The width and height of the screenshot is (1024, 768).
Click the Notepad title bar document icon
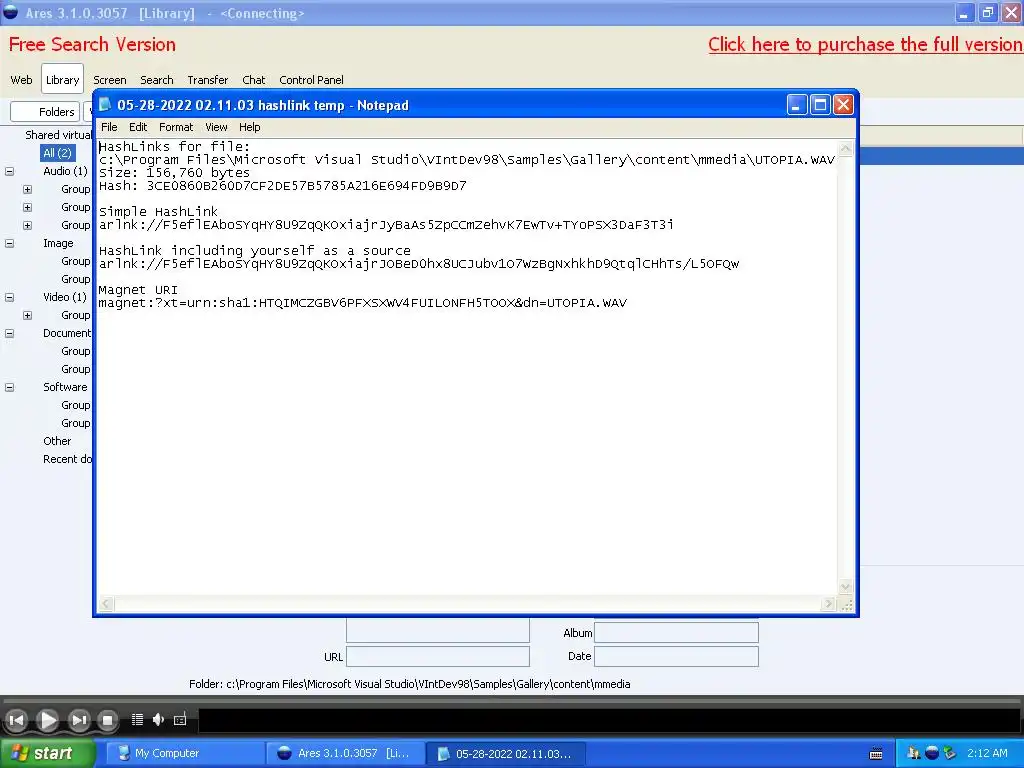(104, 104)
